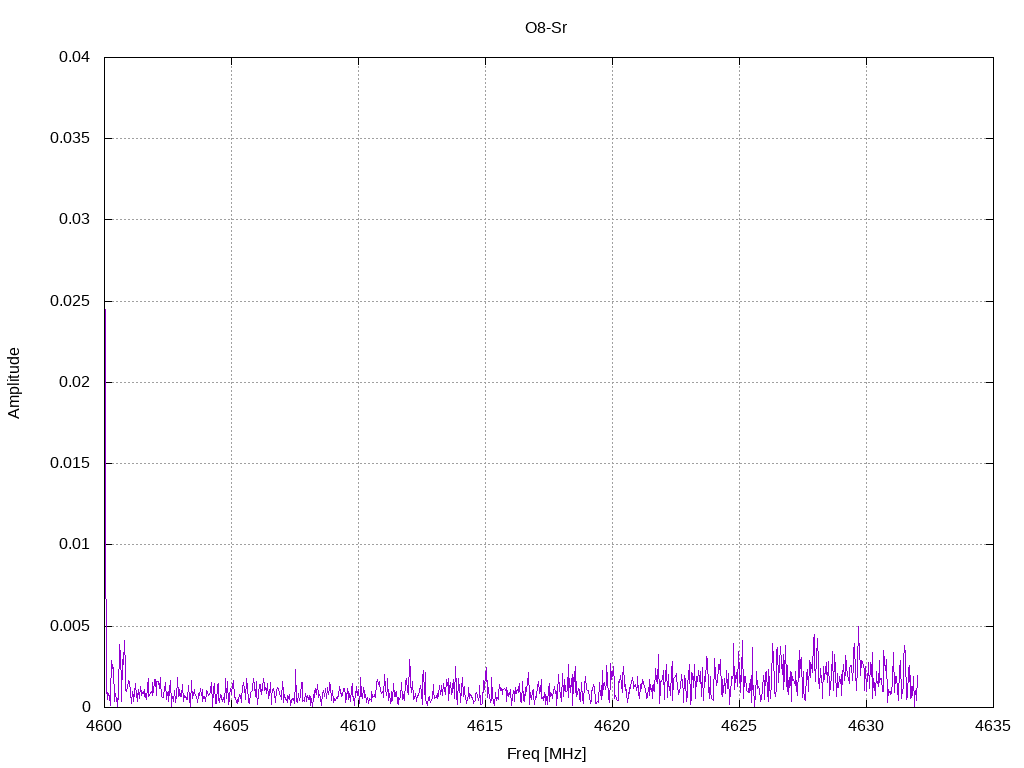The height and width of the screenshot is (768, 1024).
Task: Select the 0.005 y-axis tick label
Action: tap(71, 626)
